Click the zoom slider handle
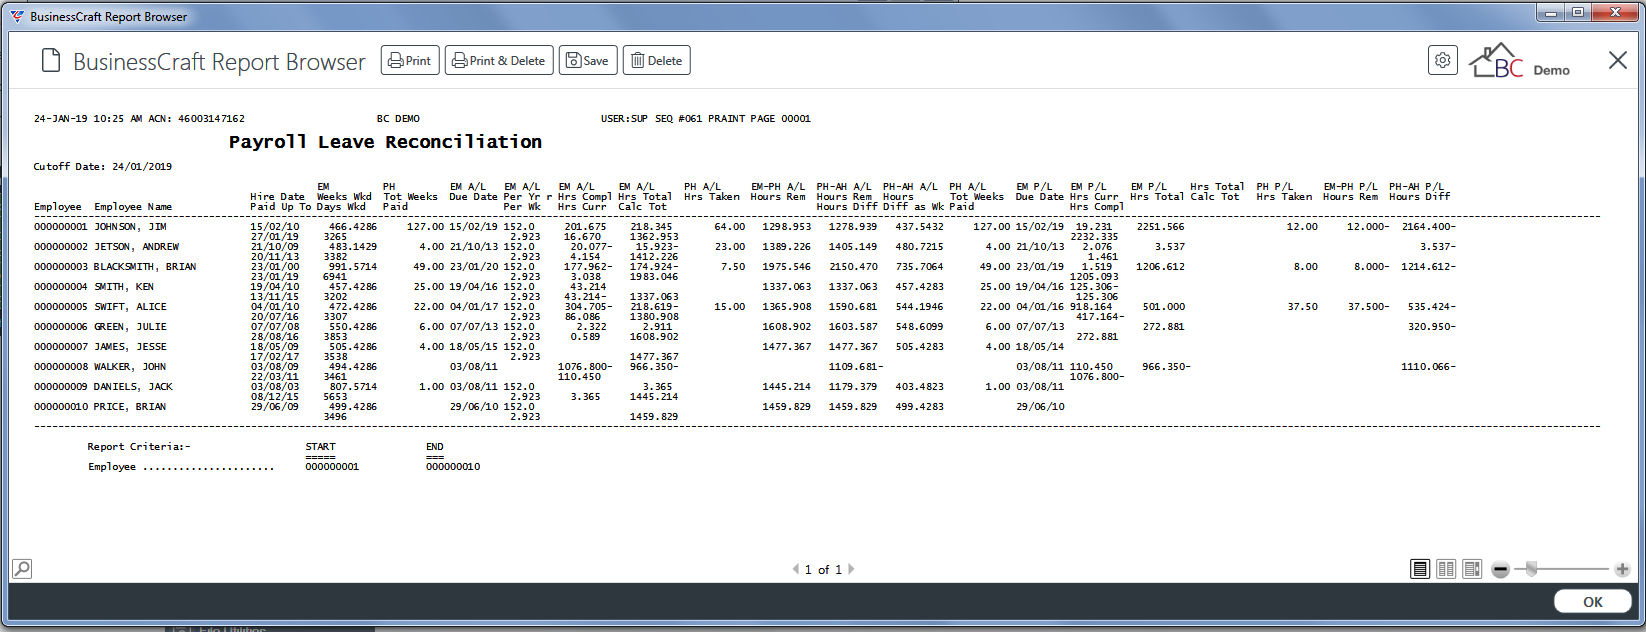This screenshot has height=632, width=1646. click(1531, 569)
